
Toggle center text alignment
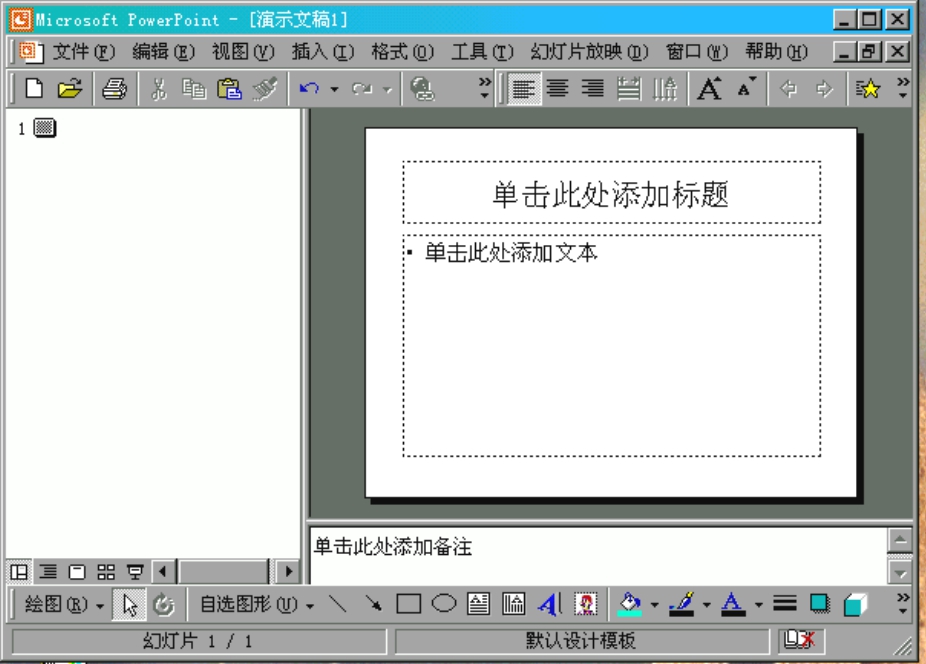click(557, 89)
